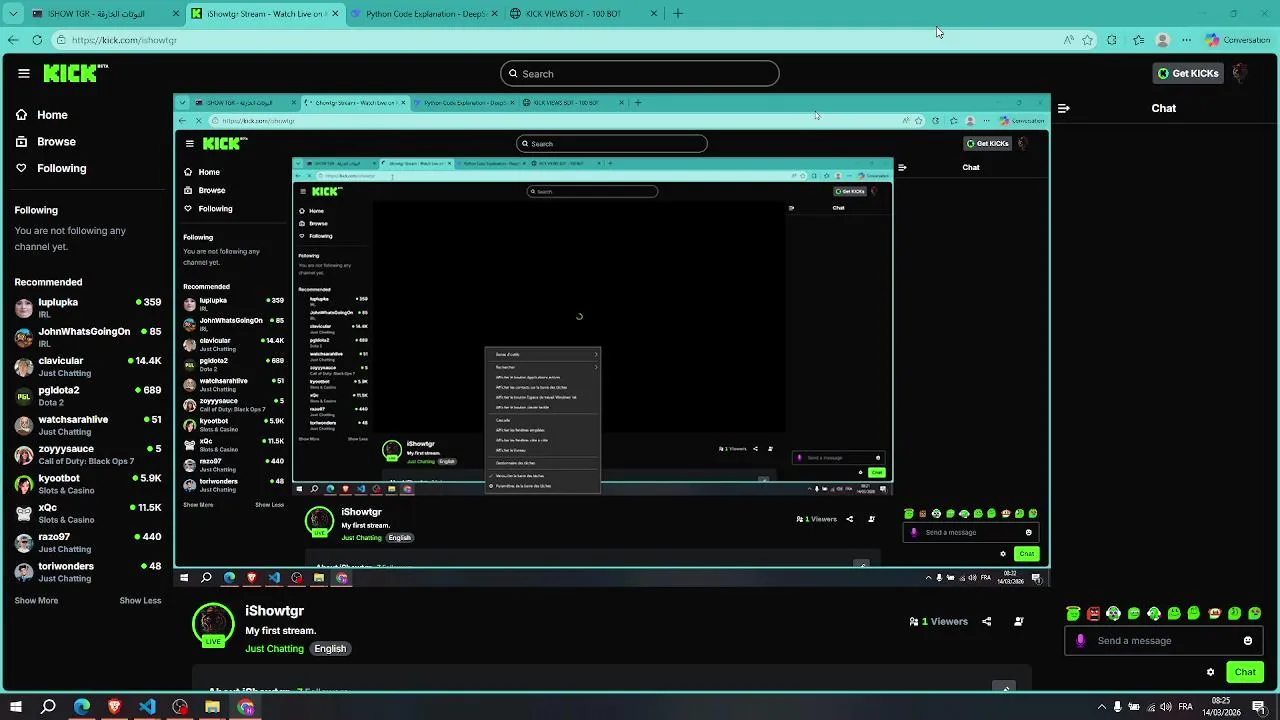Open the Copilot Conversation button

click(1238, 40)
